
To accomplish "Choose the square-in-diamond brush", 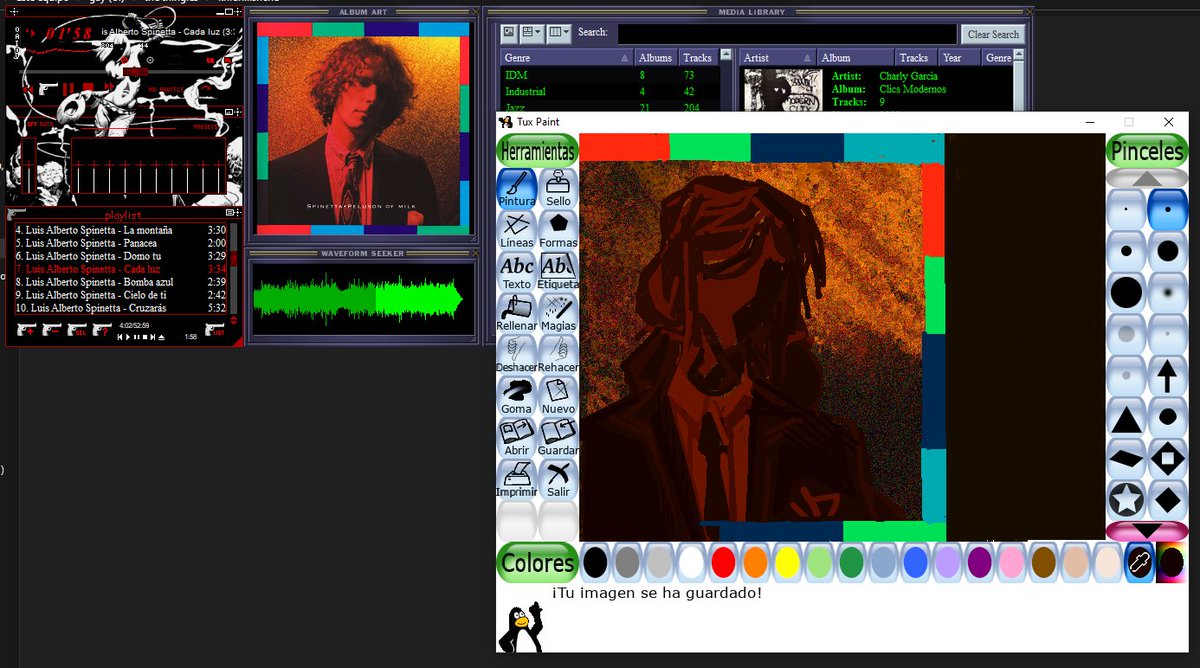I will [x=1167, y=458].
